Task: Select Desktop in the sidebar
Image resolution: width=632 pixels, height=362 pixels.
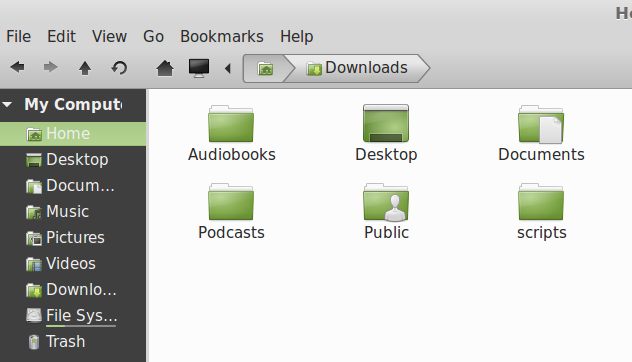Action: pyautogui.click(x=73, y=160)
